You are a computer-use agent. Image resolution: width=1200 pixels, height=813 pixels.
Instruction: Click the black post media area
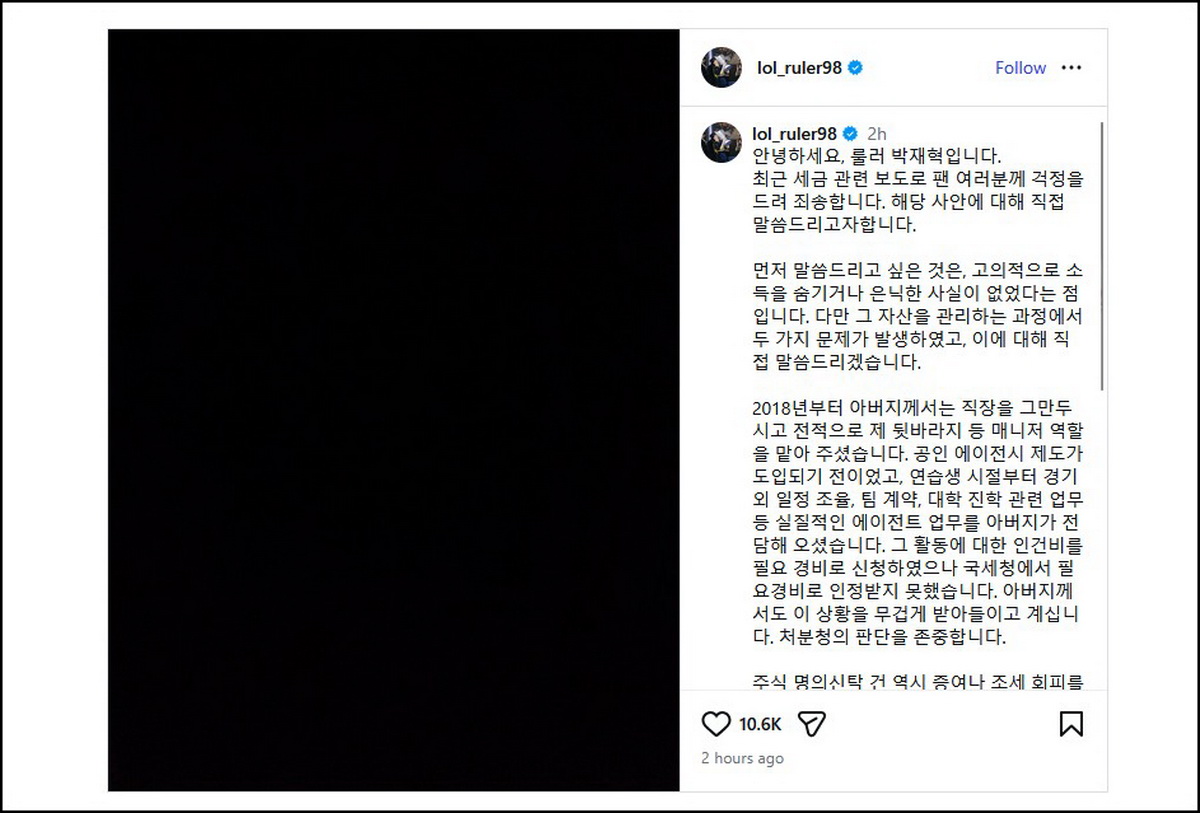coord(394,410)
